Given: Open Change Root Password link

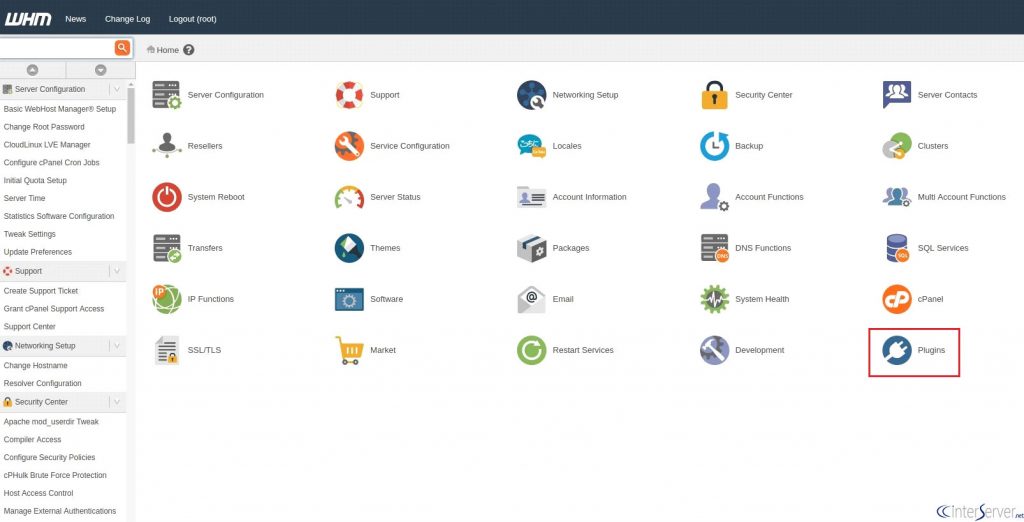Looking at the screenshot, I should [44, 127].
